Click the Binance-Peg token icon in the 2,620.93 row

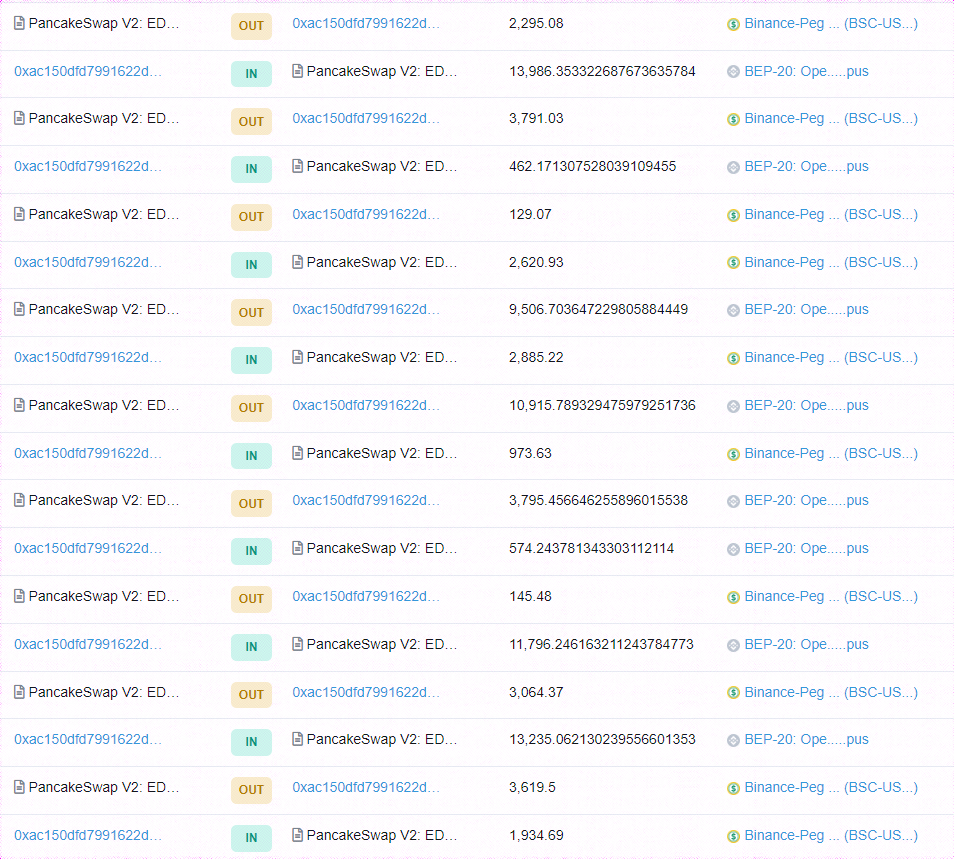[733, 263]
